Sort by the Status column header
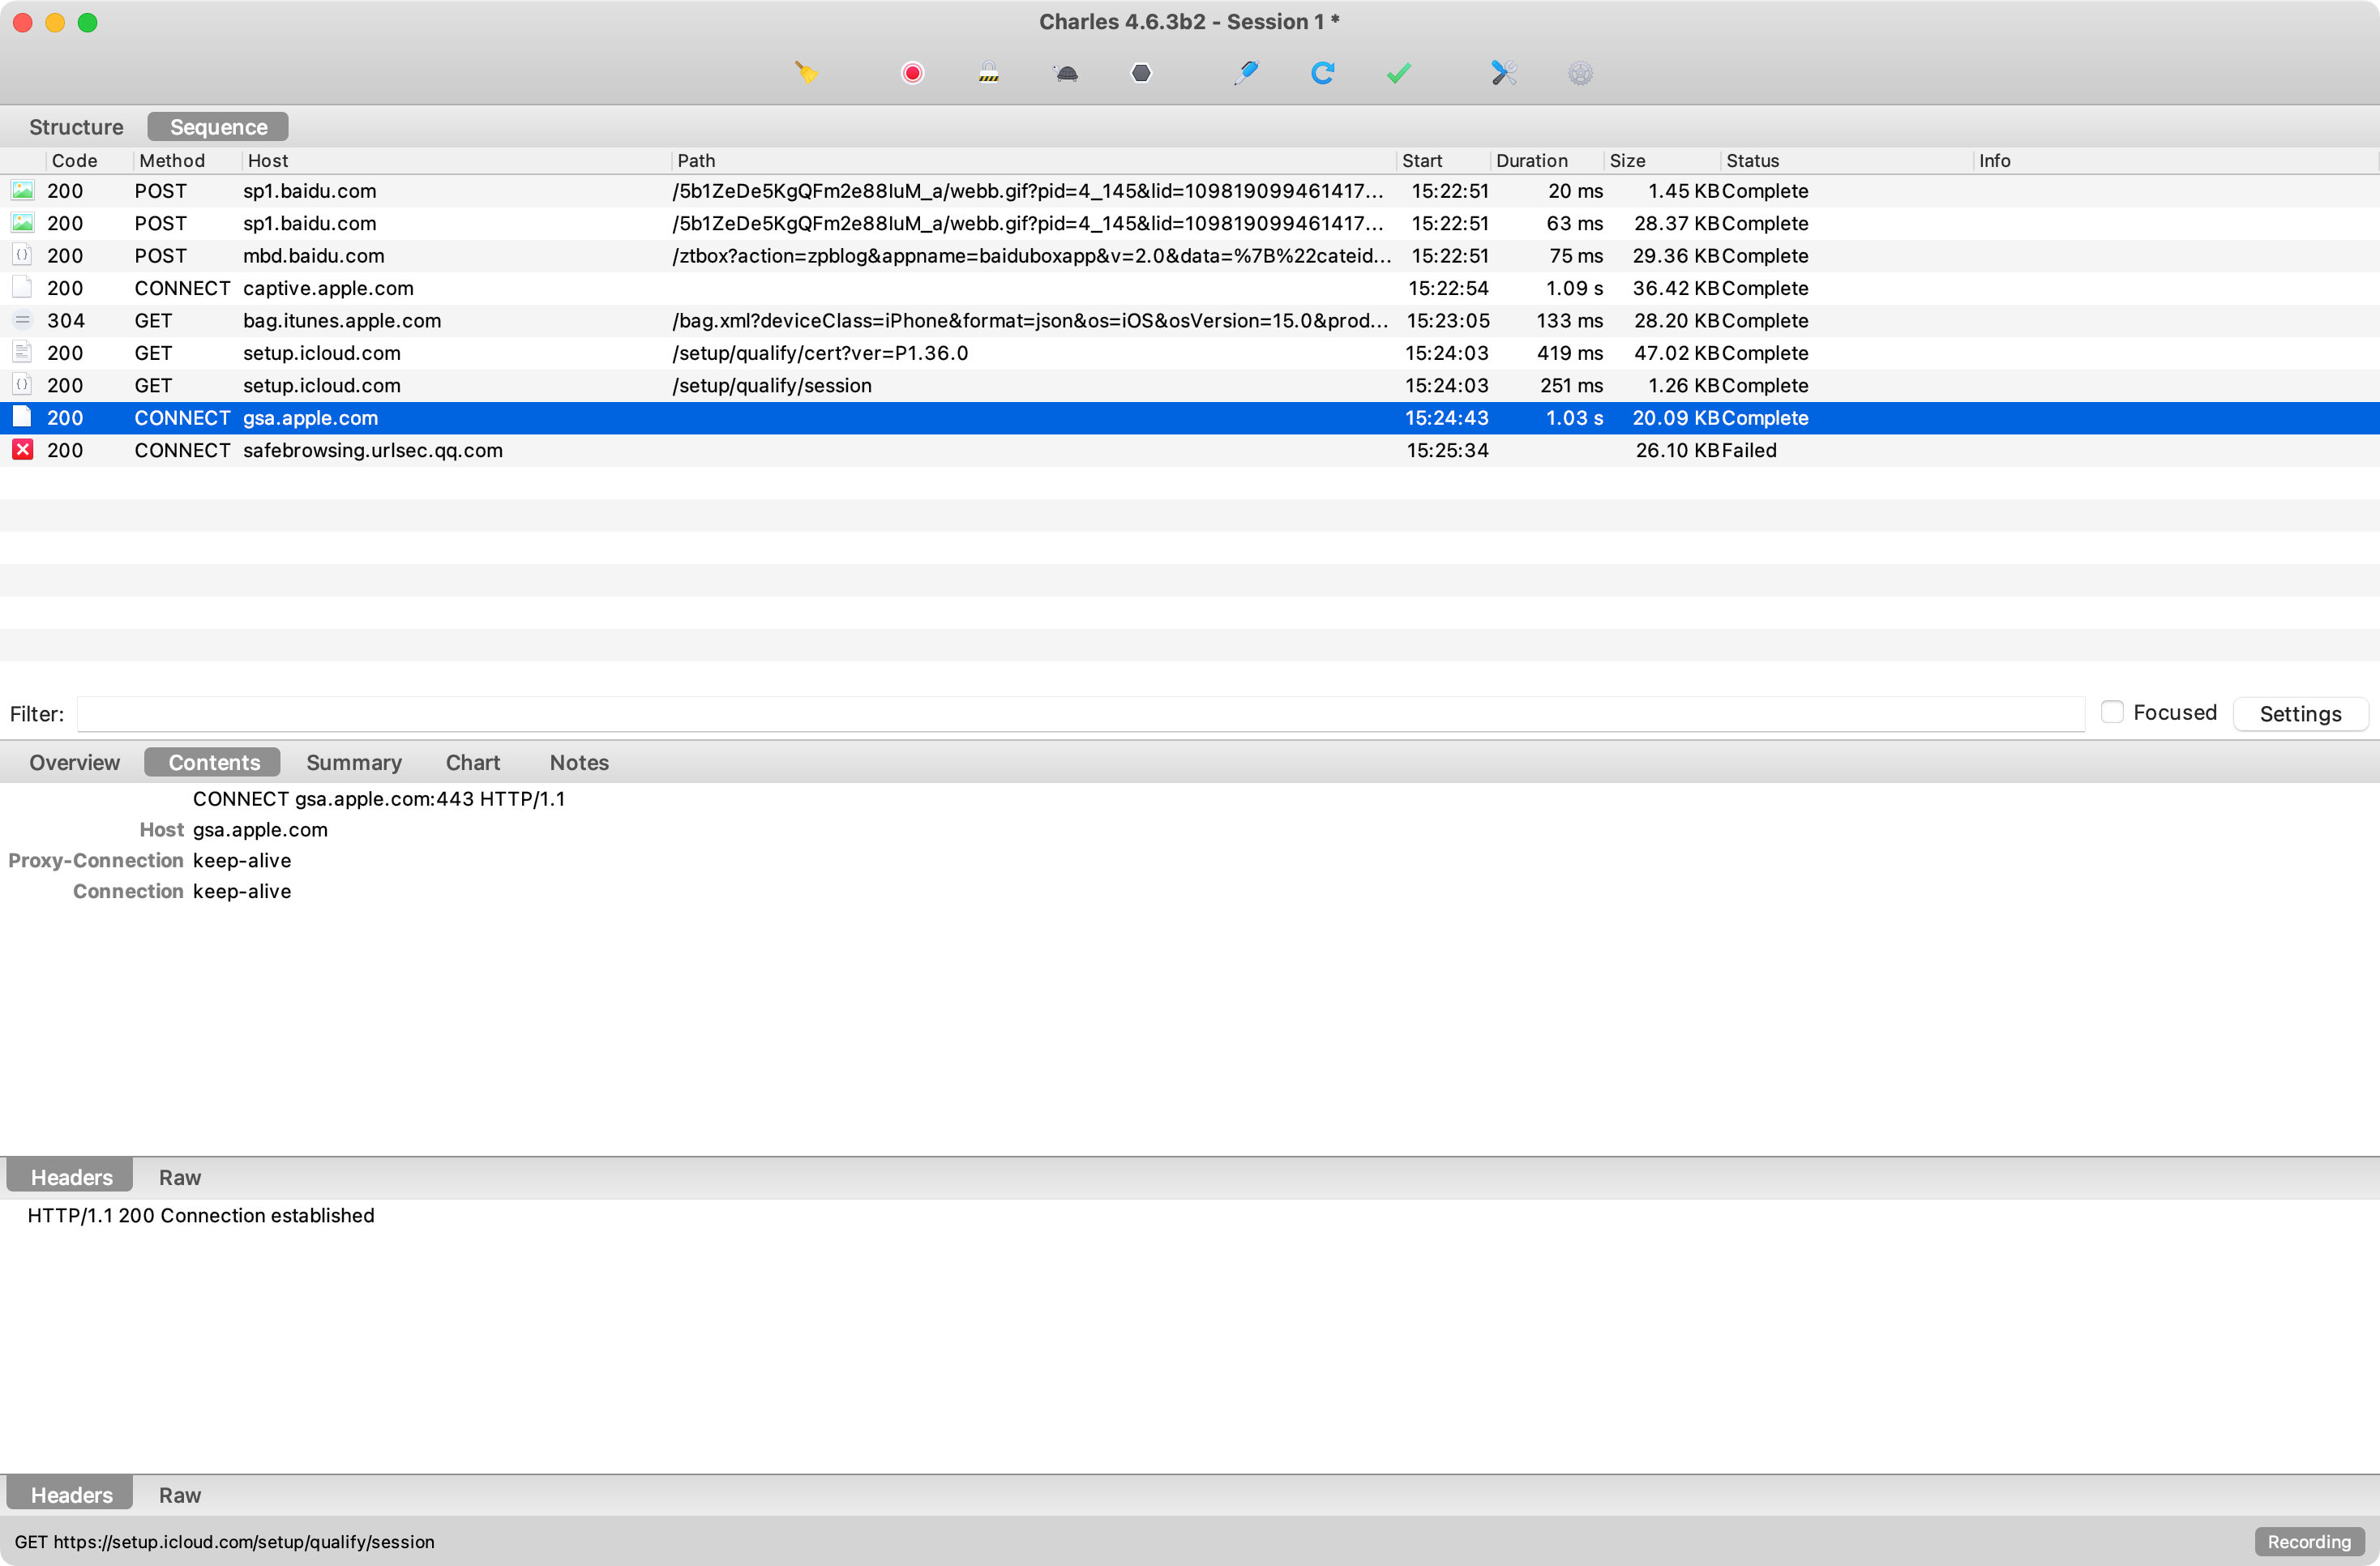 tap(1847, 160)
